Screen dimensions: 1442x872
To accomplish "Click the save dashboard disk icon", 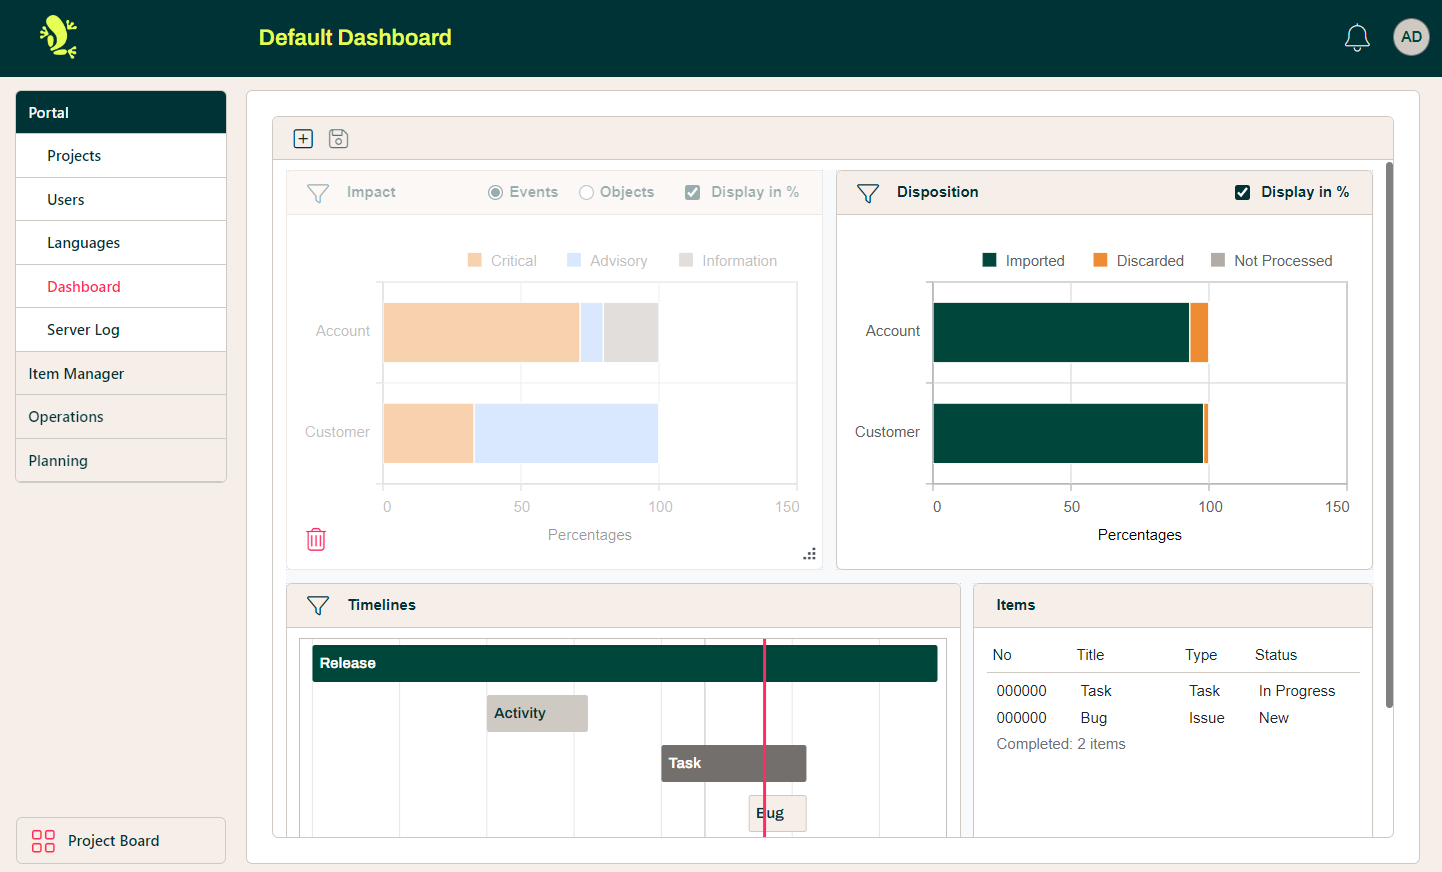I will [x=338, y=139].
